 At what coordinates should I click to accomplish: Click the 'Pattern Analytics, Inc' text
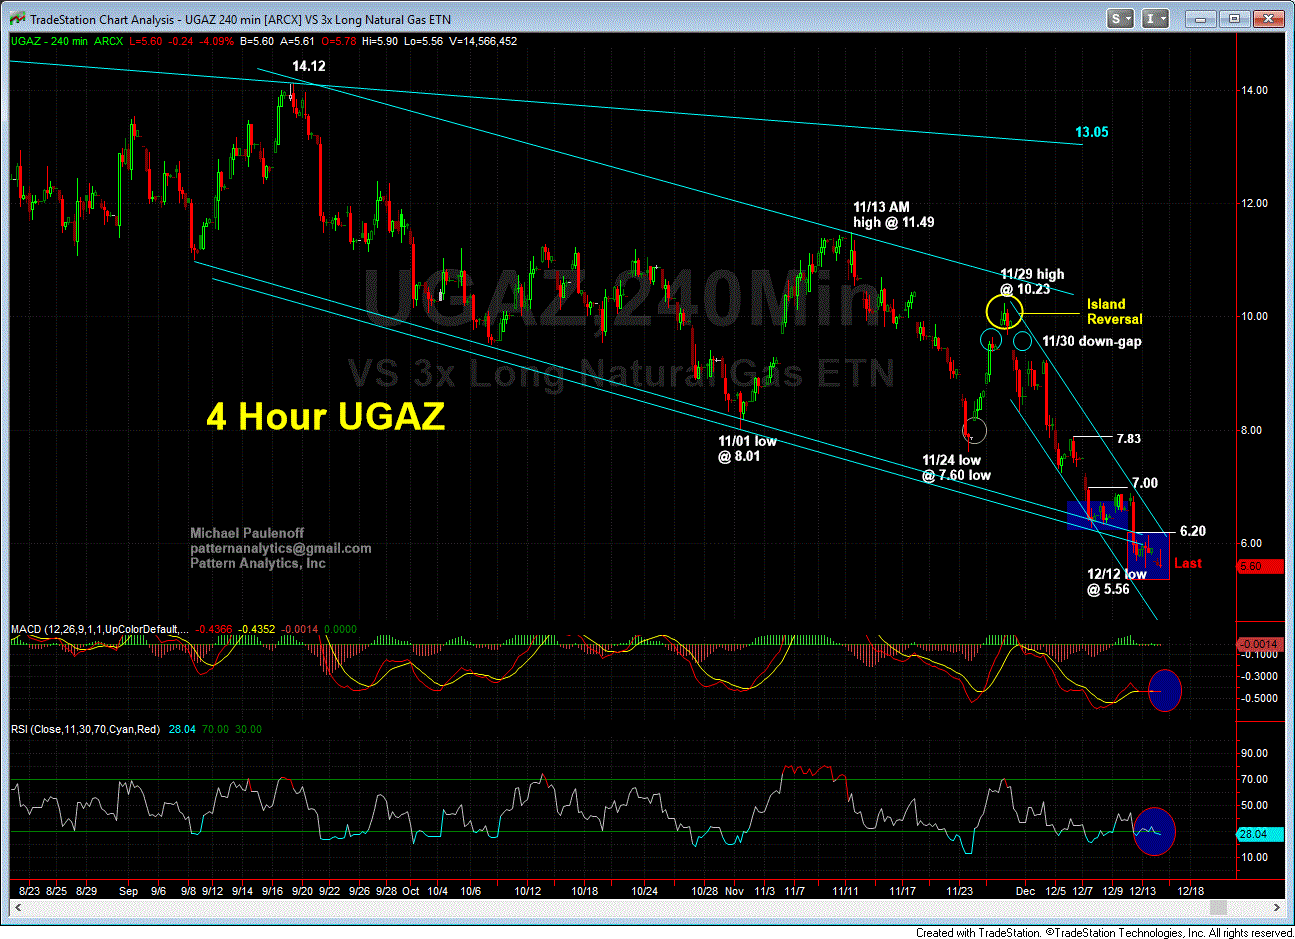pos(258,563)
